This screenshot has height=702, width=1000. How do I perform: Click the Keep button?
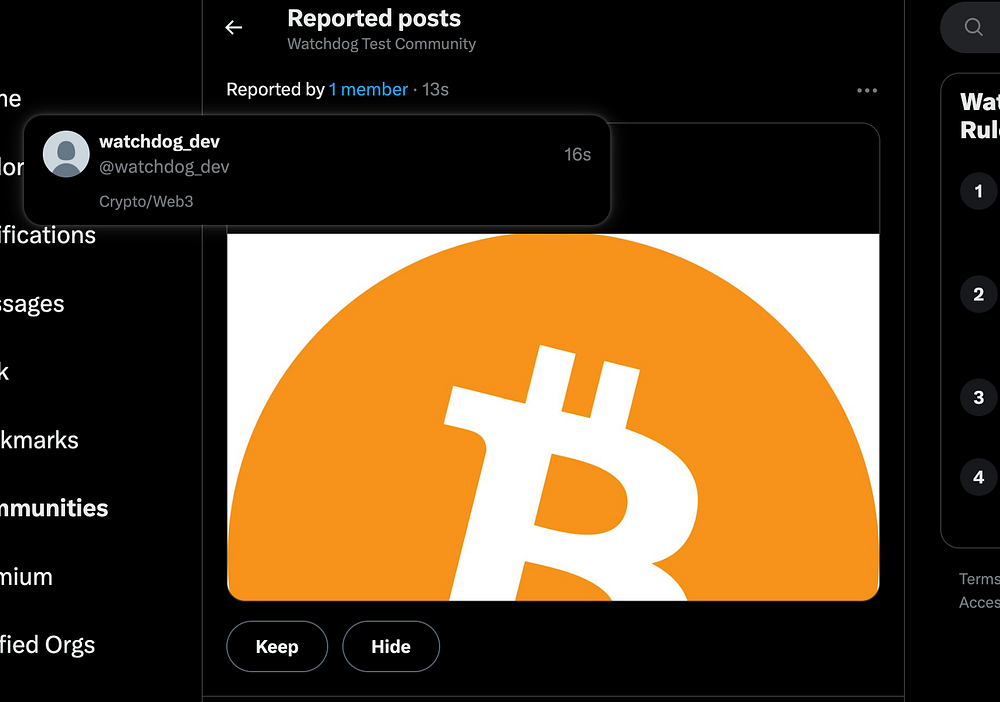pos(277,647)
